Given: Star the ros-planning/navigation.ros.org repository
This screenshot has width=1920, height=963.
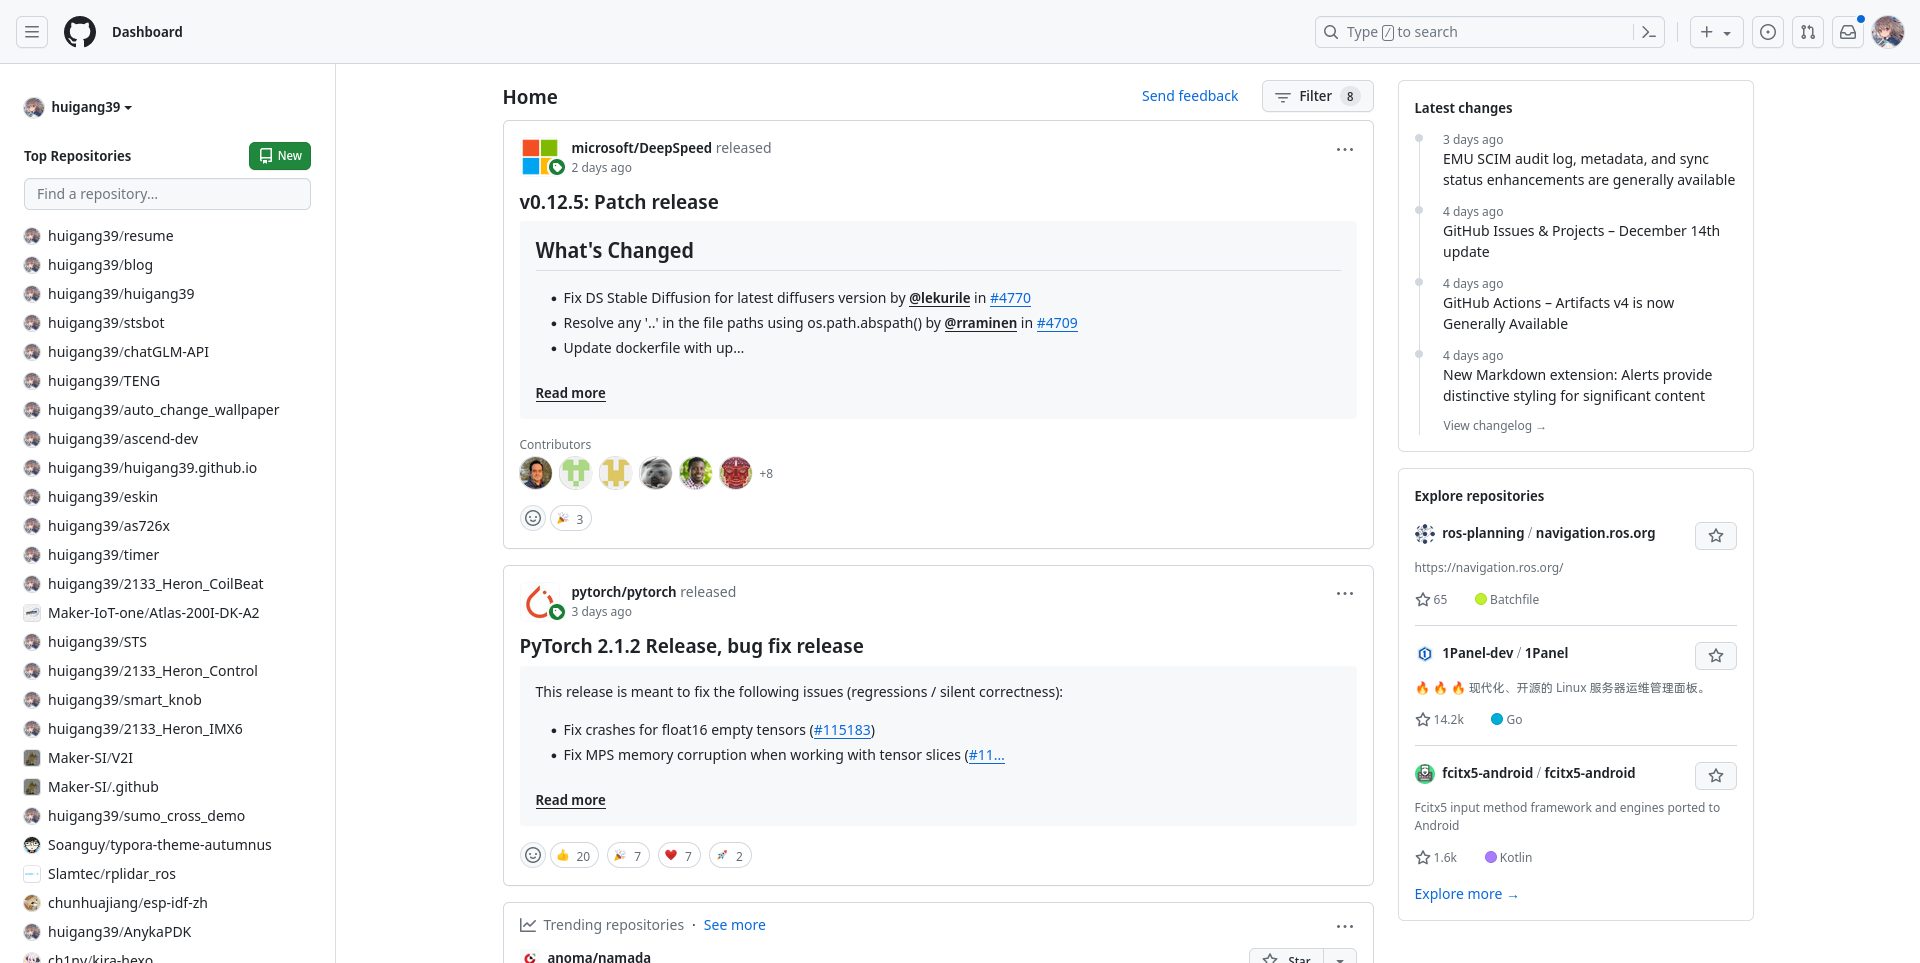Looking at the screenshot, I should pyautogui.click(x=1716, y=536).
